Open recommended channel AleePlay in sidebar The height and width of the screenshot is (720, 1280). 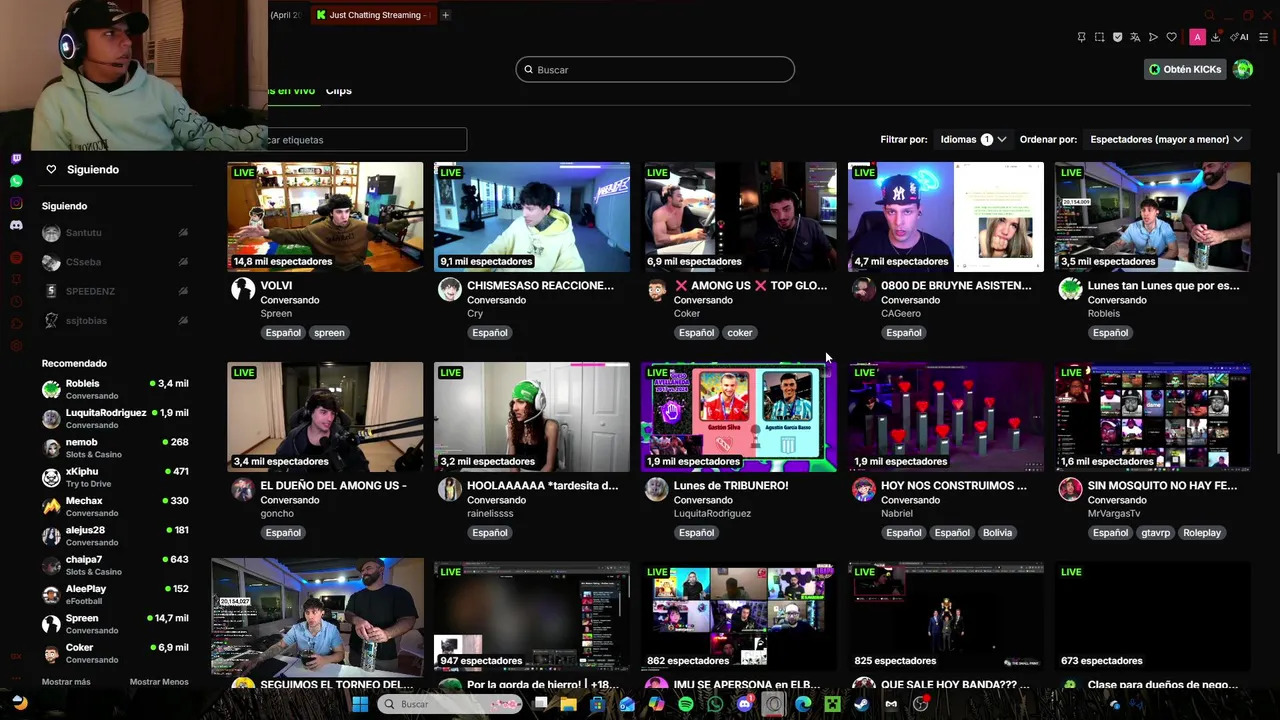(115, 594)
